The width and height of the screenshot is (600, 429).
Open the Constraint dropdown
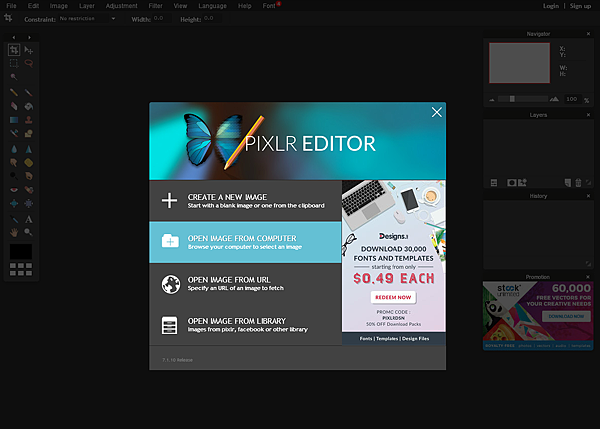(x=87, y=18)
